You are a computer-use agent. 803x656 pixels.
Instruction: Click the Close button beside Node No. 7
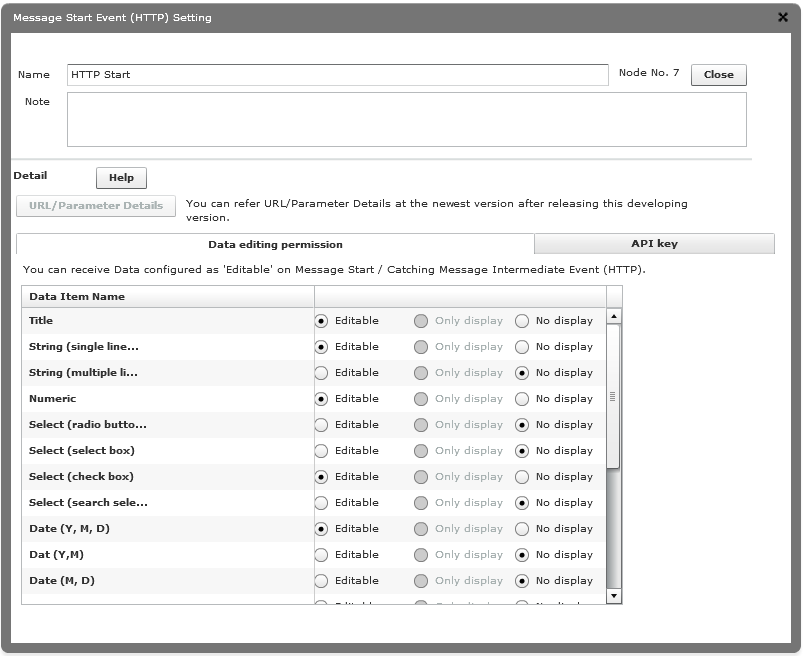click(718, 74)
